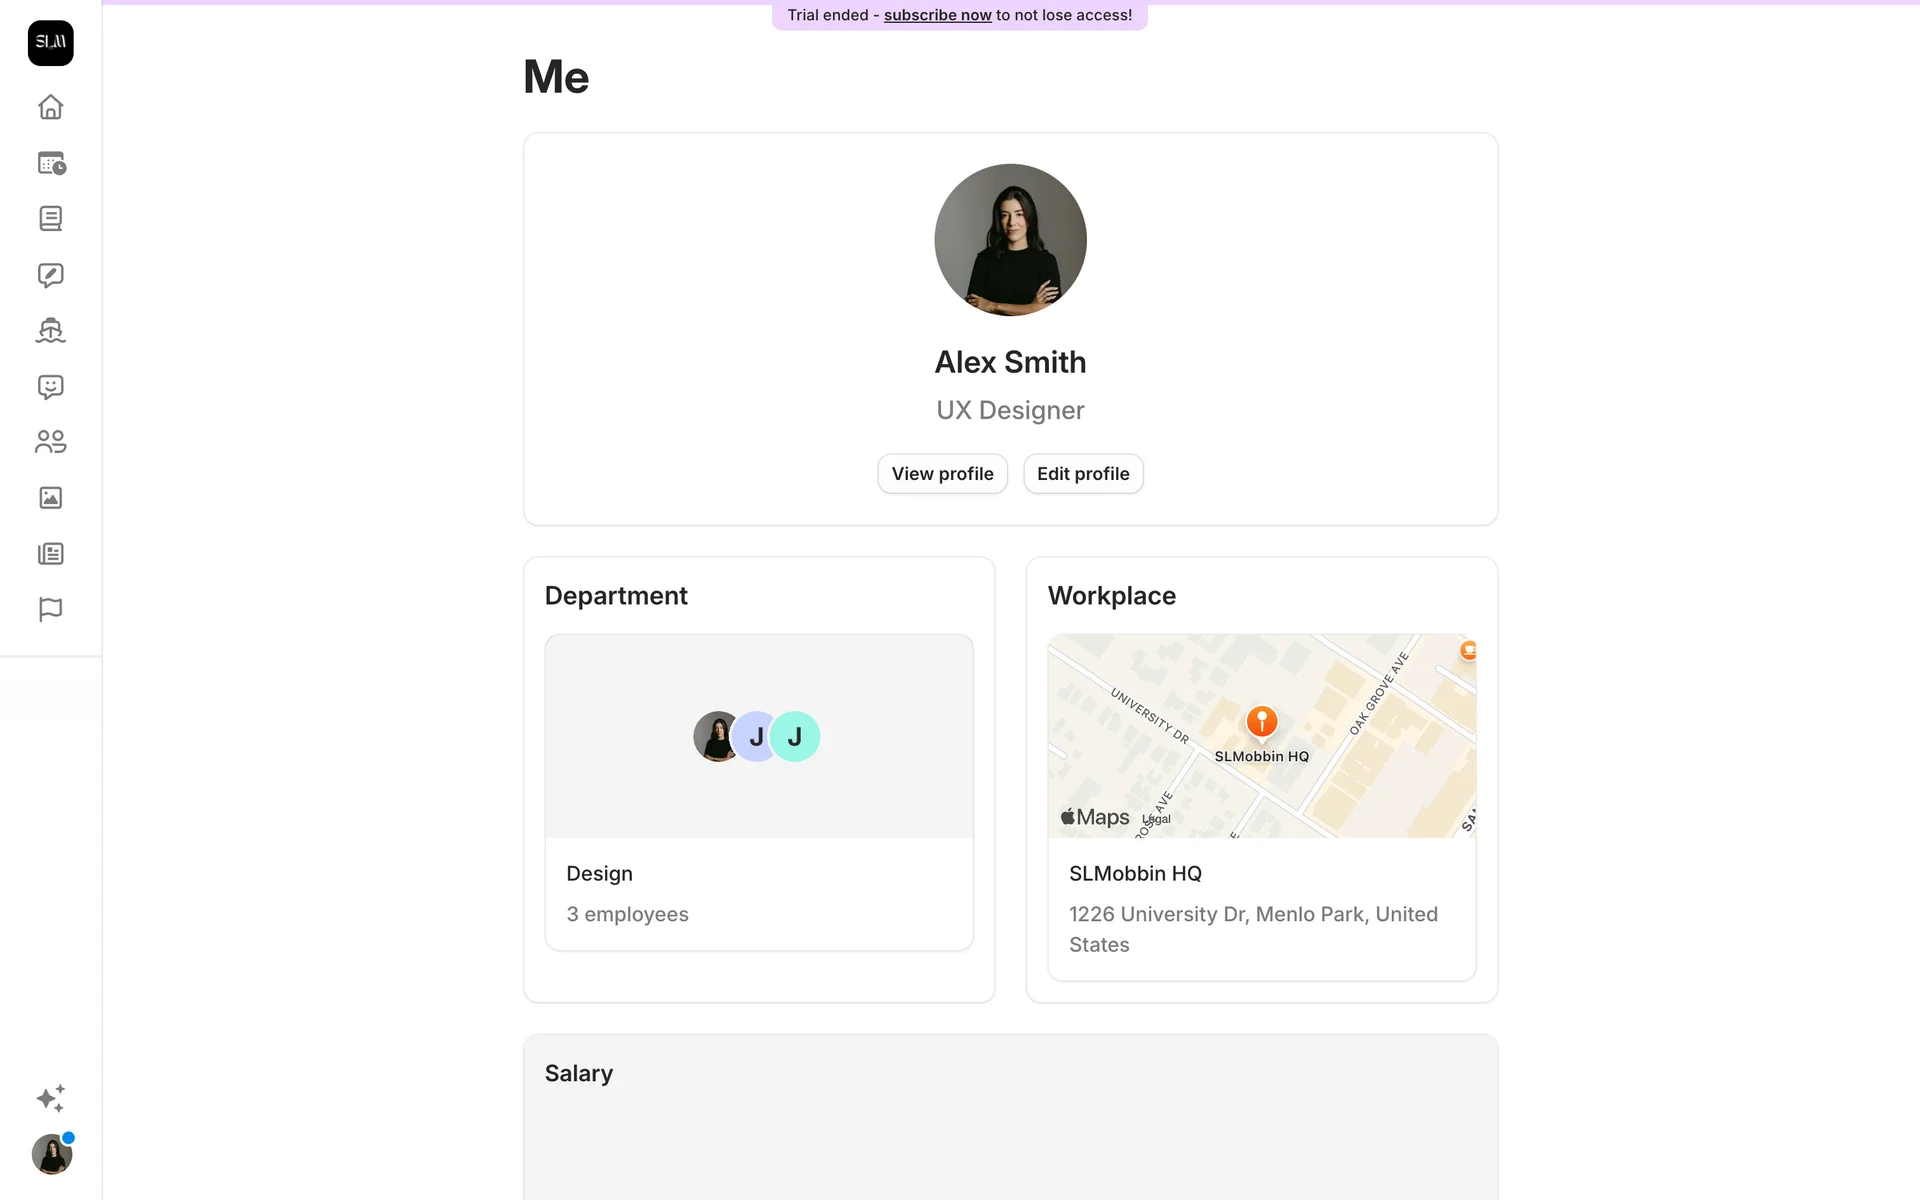Viewport: 1920px width, 1200px height.
Task: Click the flag icon in sidebar
Action: tap(51, 609)
